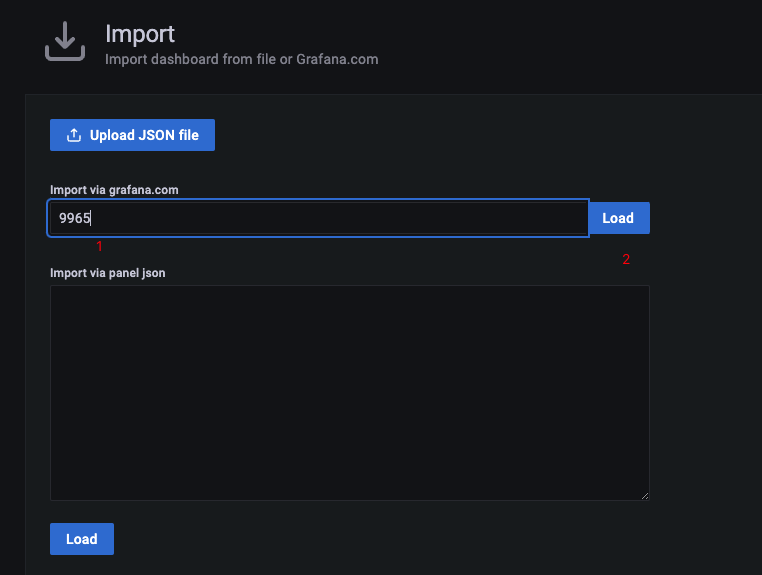762x575 pixels.
Task: Click the 'Import dashboard from file or Grafana.com' subtitle
Action: click(x=242, y=59)
